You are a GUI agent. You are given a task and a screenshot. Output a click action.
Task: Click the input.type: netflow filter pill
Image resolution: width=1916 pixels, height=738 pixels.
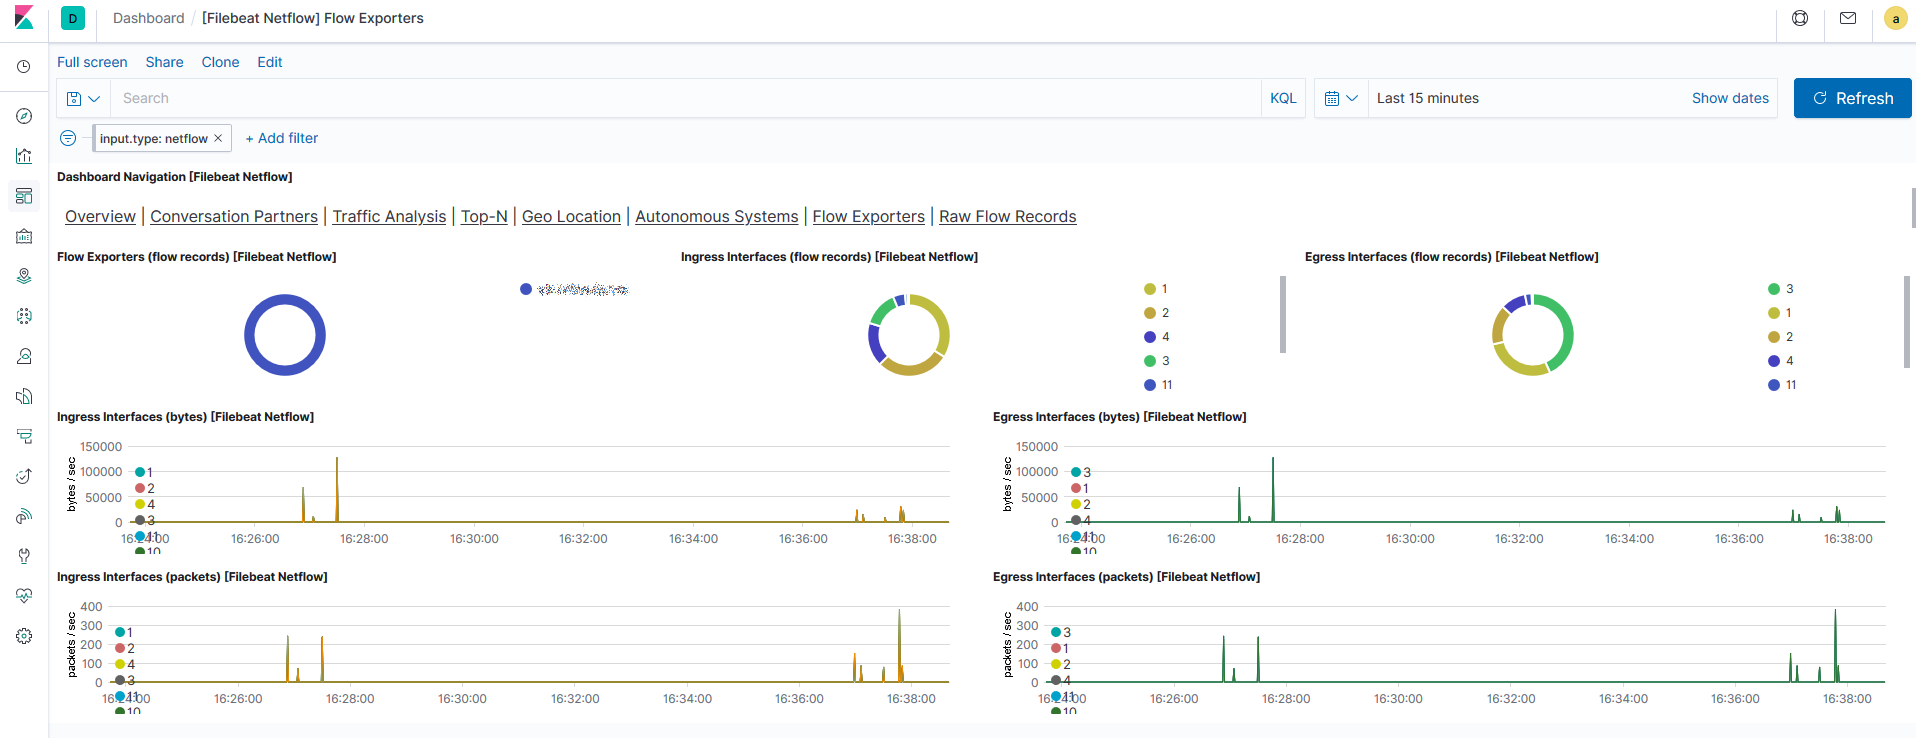(x=153, y=138)
